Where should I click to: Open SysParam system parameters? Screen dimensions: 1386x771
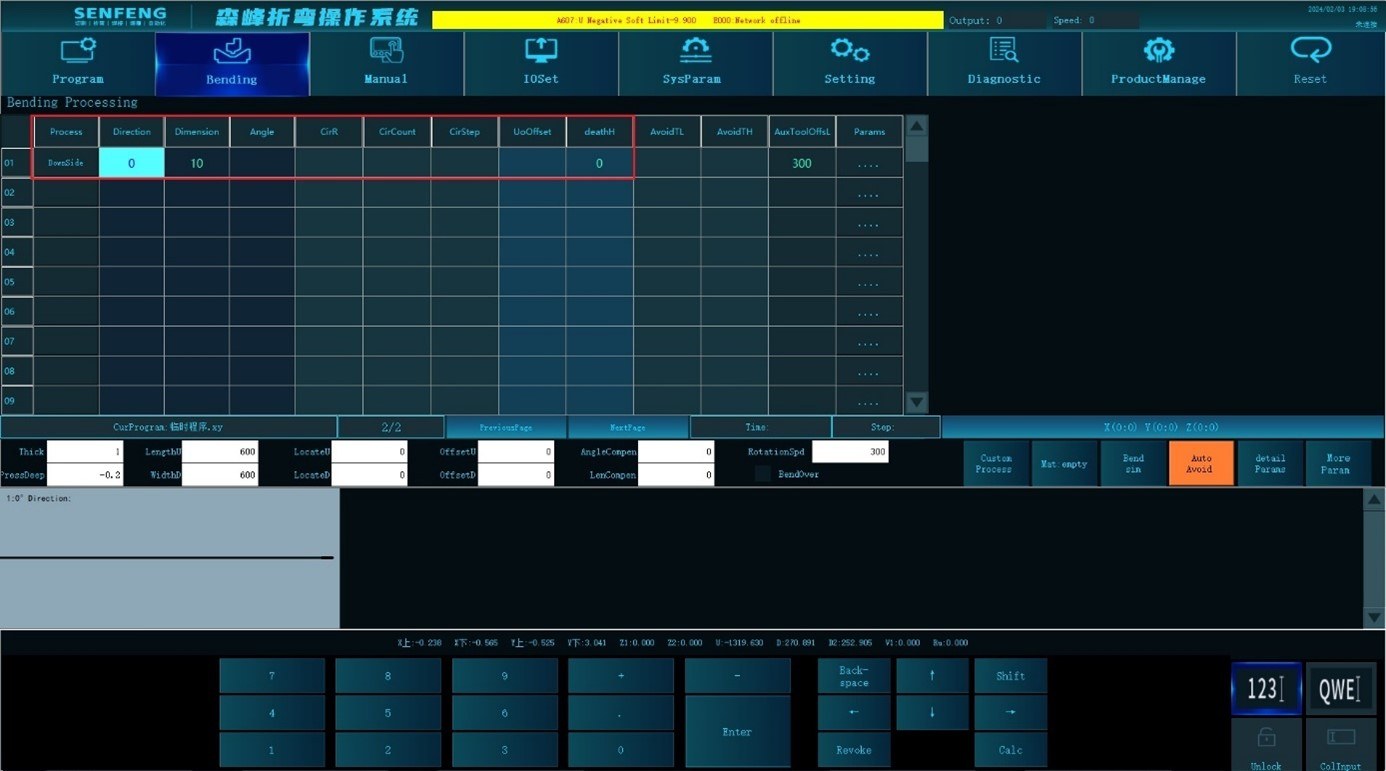[695, 62]
